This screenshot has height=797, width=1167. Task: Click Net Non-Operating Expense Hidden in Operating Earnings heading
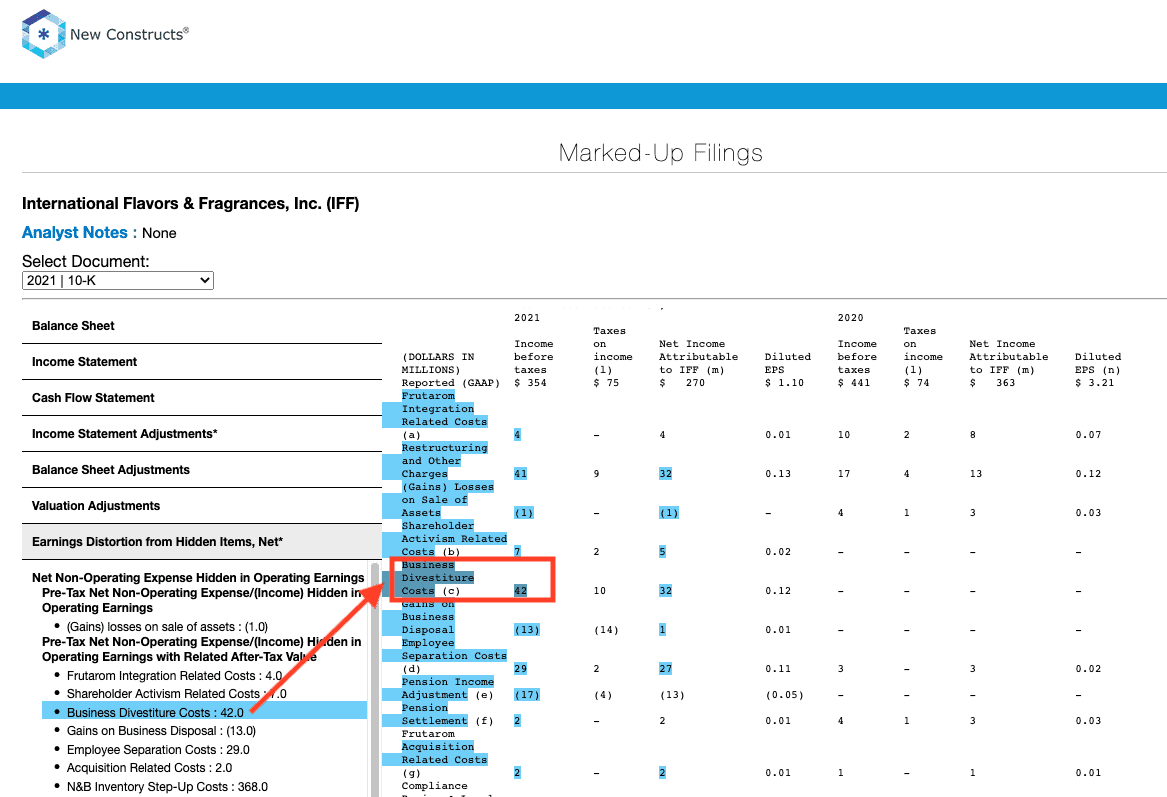(x=198, y=577)
